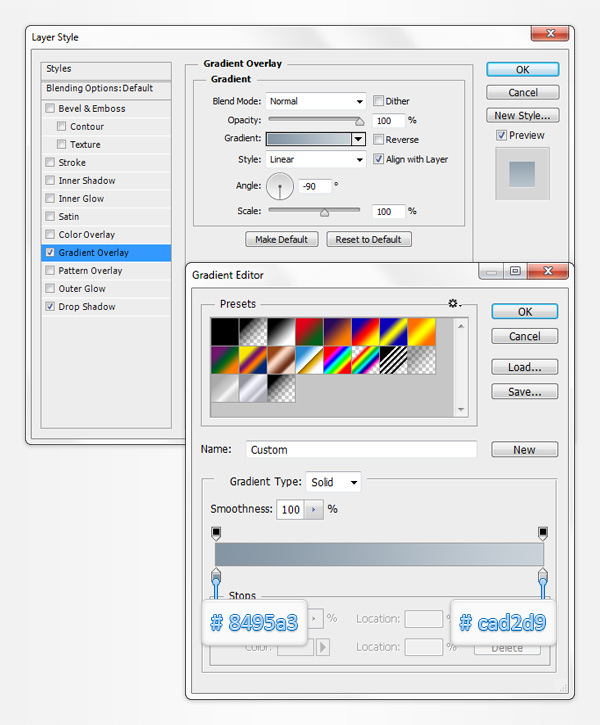Image resolution: width=600 pixels, height=725 pixels.
Task: Open the Presets gear menu
Action: 455,304
